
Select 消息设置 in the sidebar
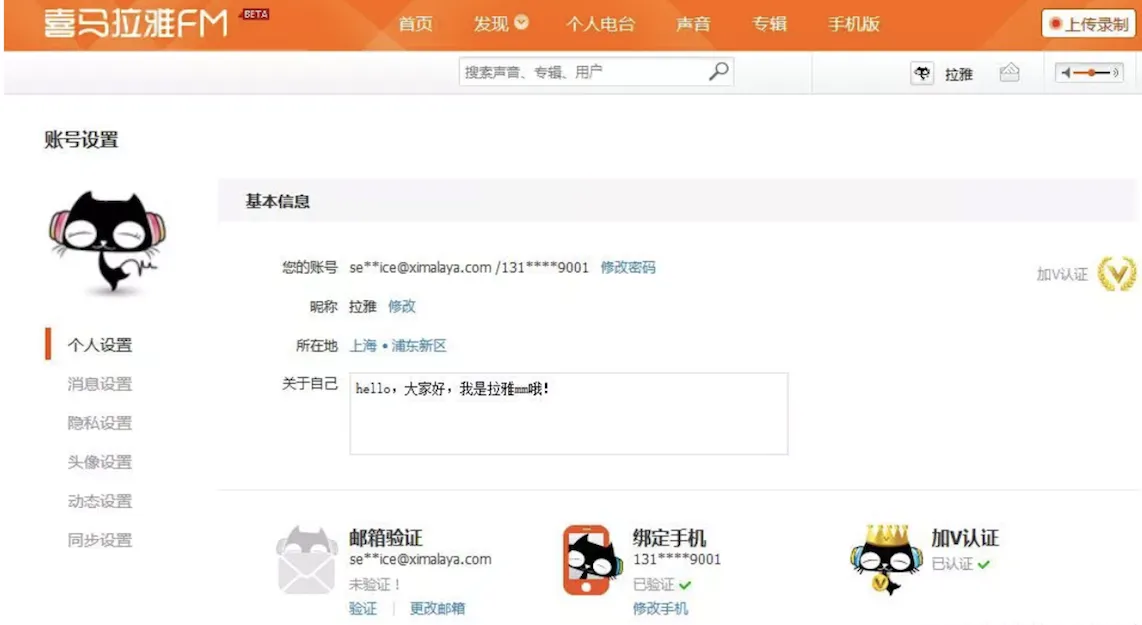[100, 384]
